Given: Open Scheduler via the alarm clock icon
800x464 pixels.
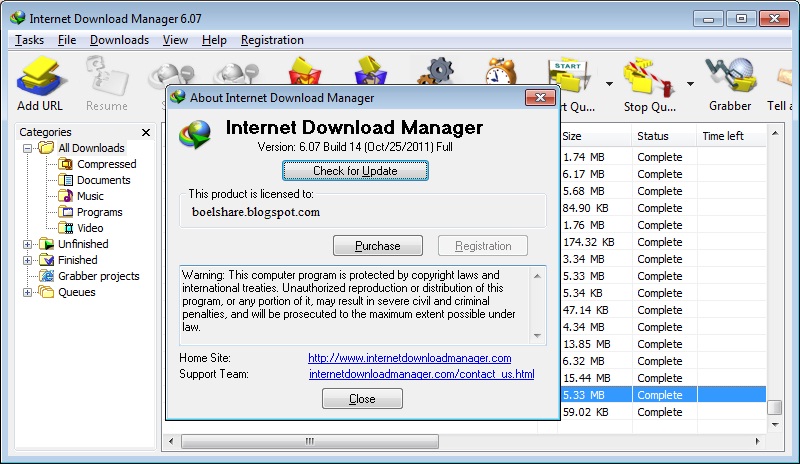Looking at the screenshot, I should tap(501, 71).
